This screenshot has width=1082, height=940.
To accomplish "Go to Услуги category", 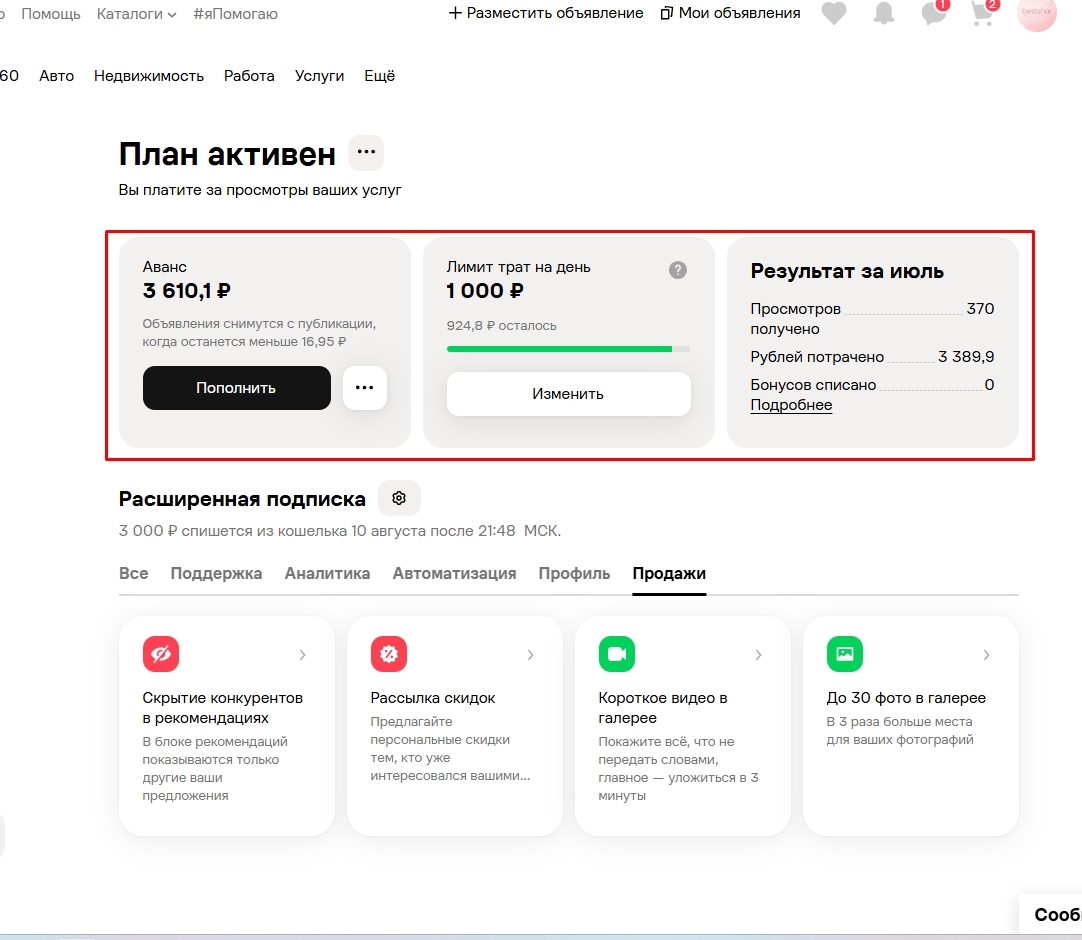I will (319, 76).
